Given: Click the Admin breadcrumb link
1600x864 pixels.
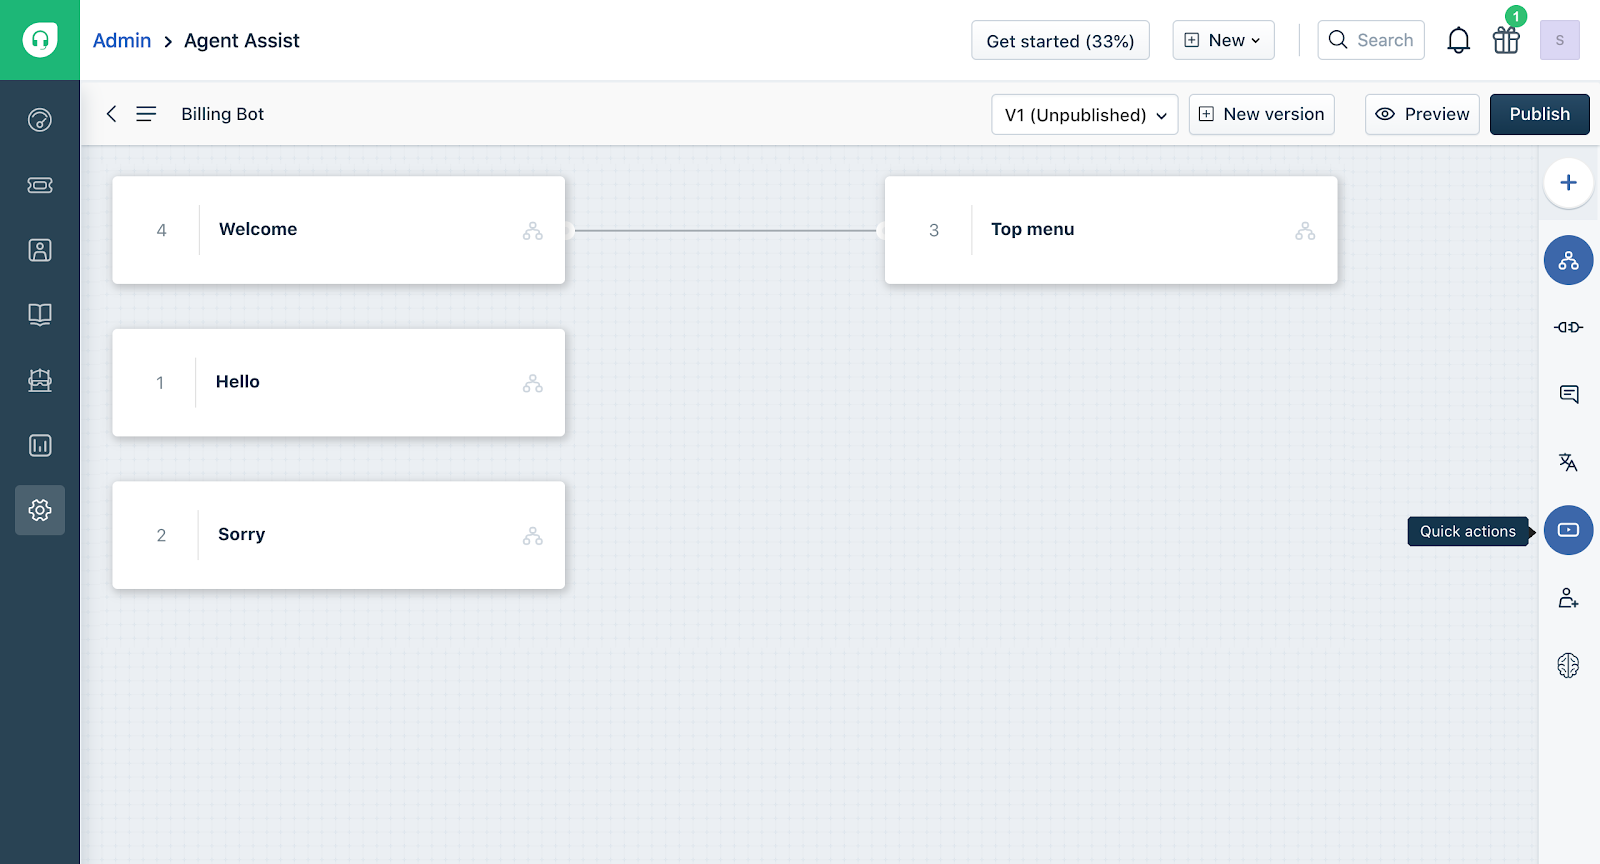Looking at the screenshot, I should (122, 40).
